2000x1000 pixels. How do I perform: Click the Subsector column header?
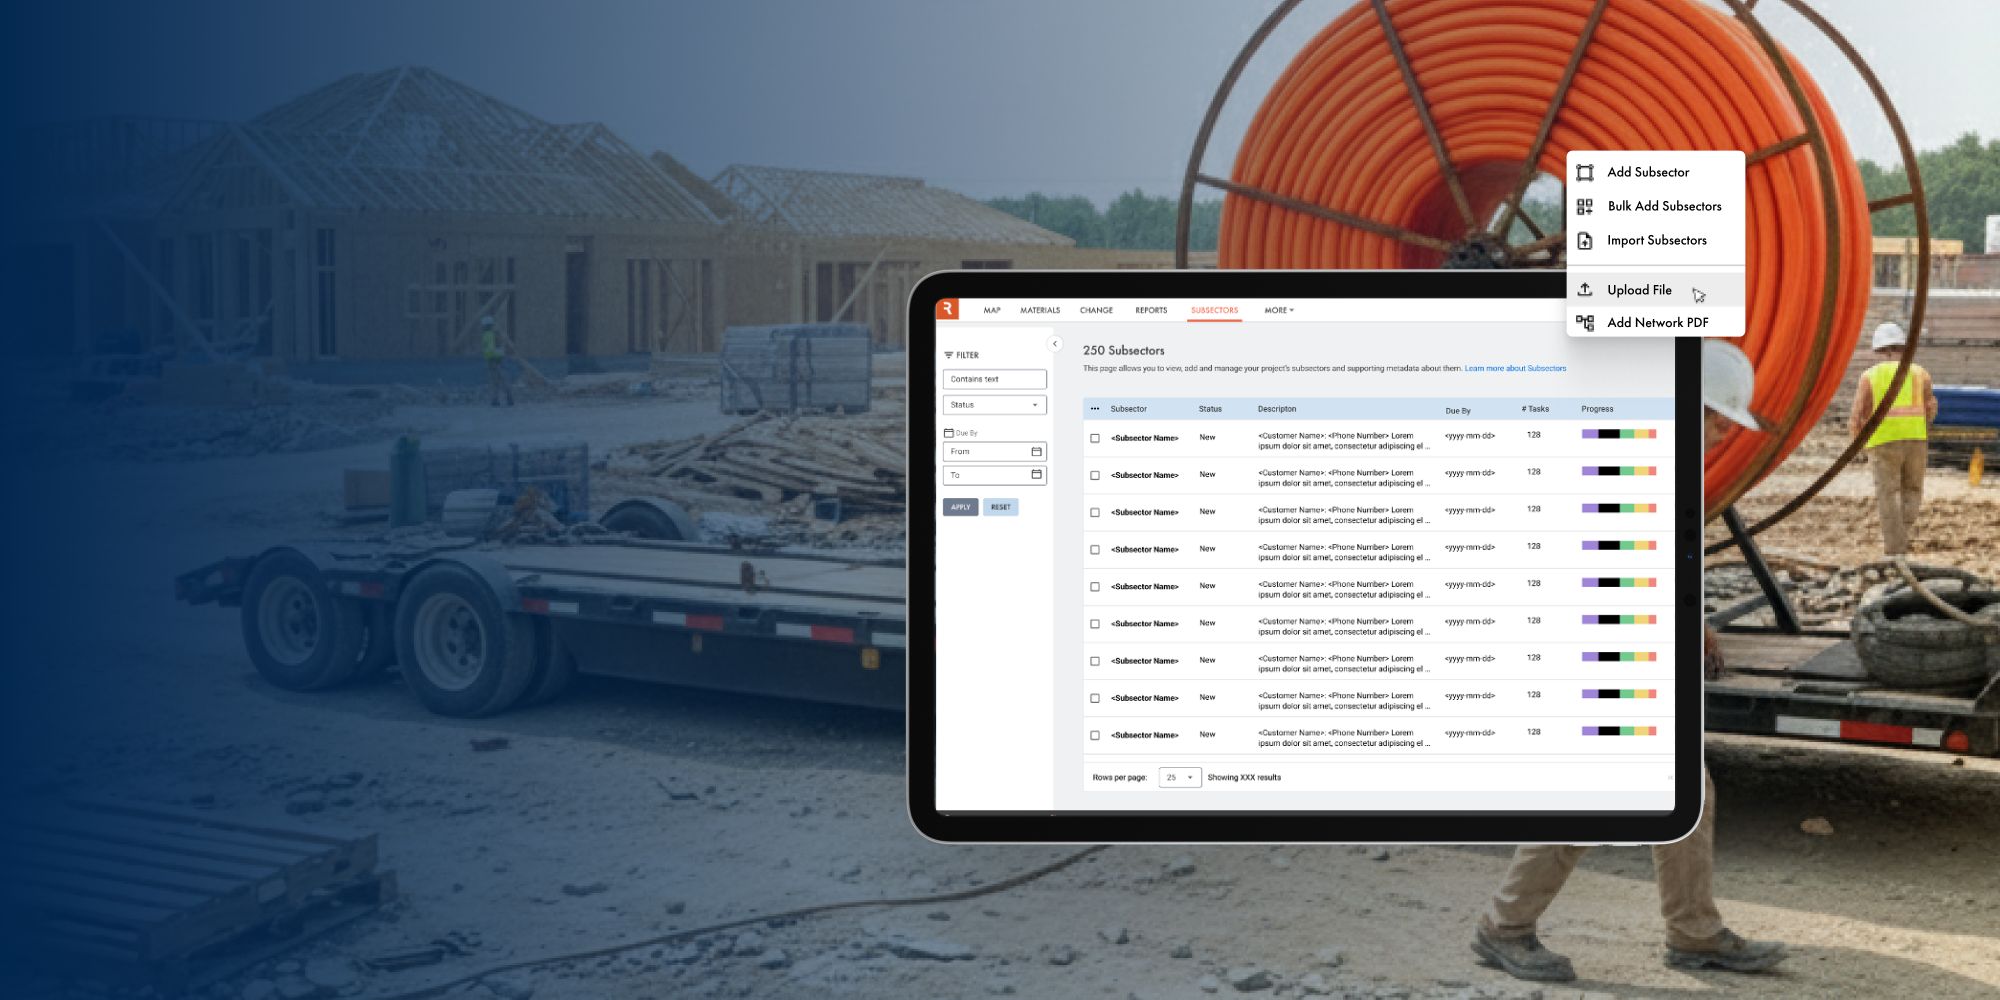pyautogui.click(x=1128, y=409)
